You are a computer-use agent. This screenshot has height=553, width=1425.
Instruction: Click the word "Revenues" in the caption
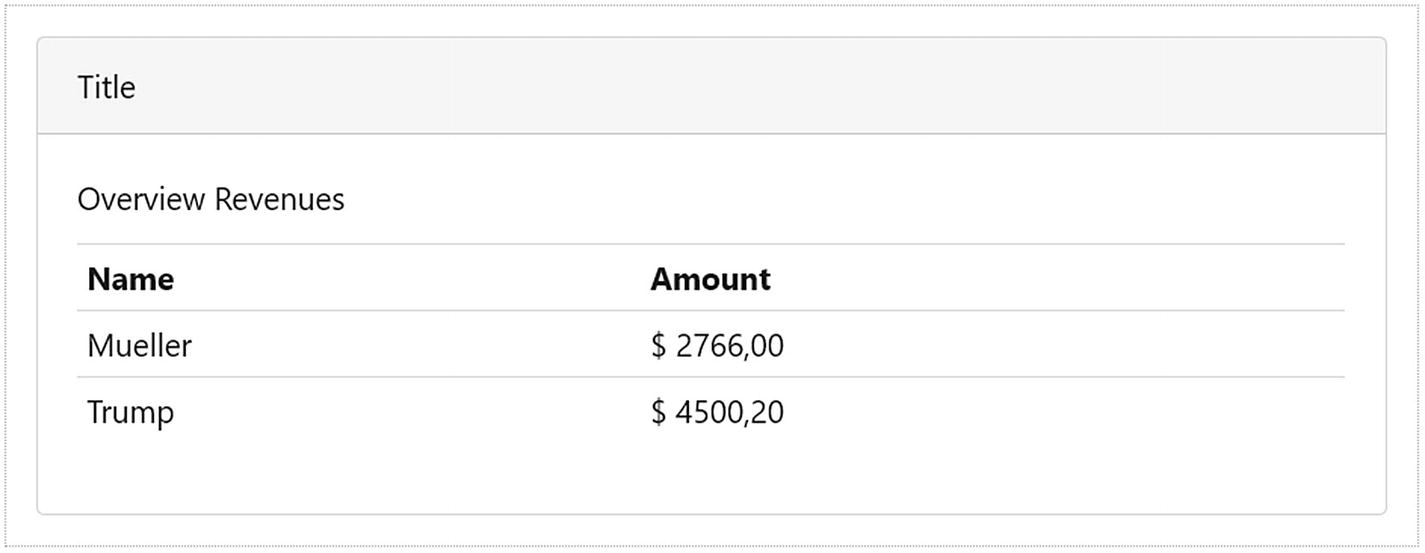(x=280, y=199)
